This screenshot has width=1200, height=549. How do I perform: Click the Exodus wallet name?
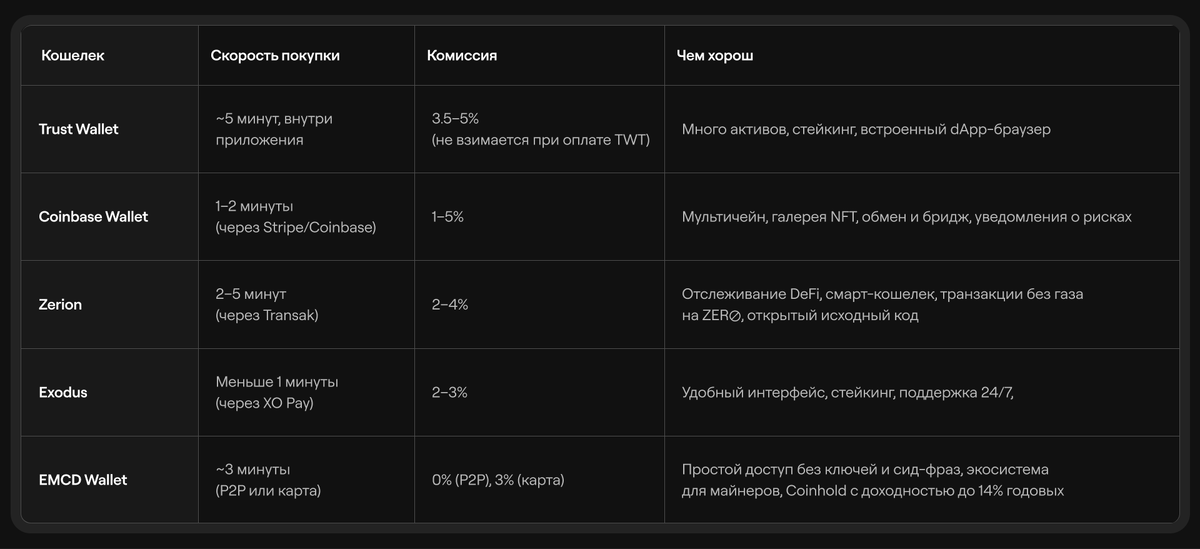click(63, 392)
